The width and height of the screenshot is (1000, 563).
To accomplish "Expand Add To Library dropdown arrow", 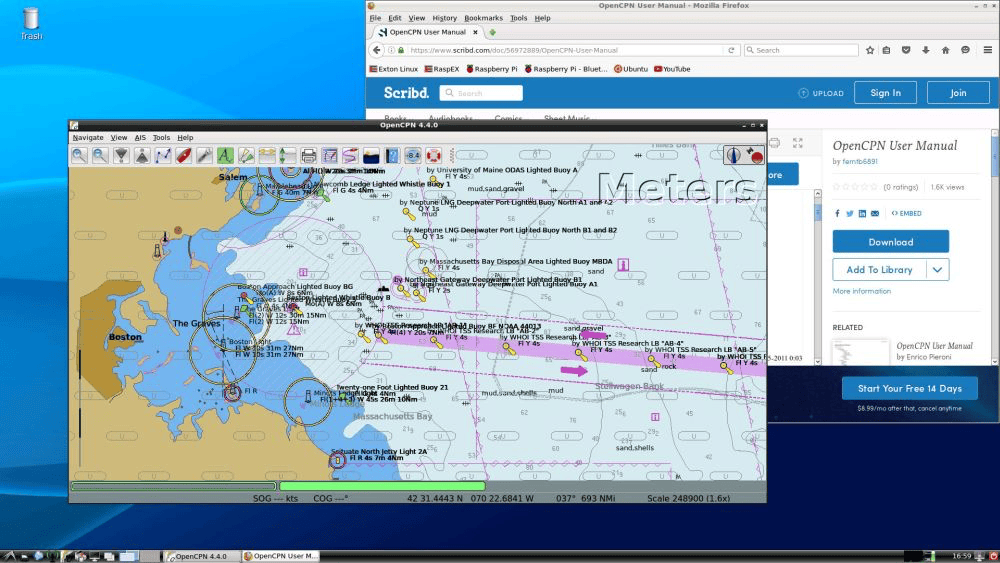I will (937, 270).
